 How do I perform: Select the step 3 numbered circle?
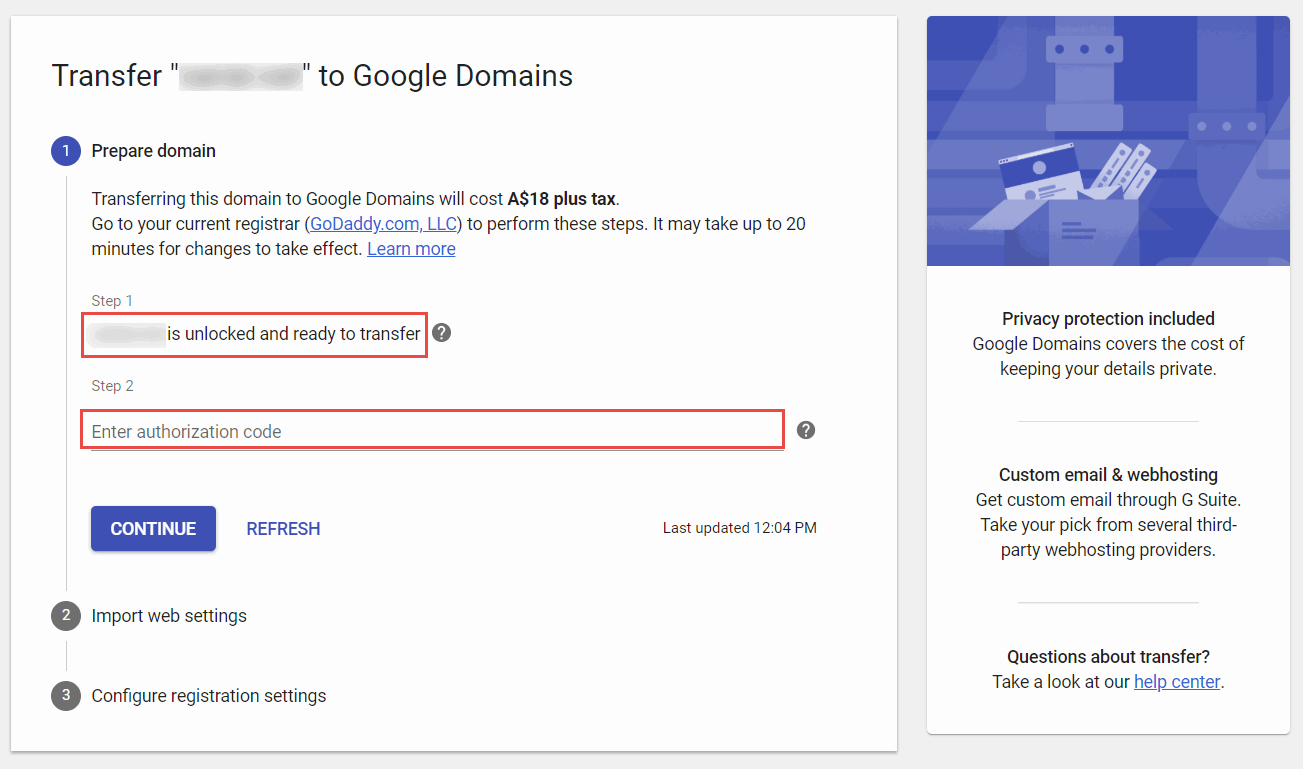(66, 695)
